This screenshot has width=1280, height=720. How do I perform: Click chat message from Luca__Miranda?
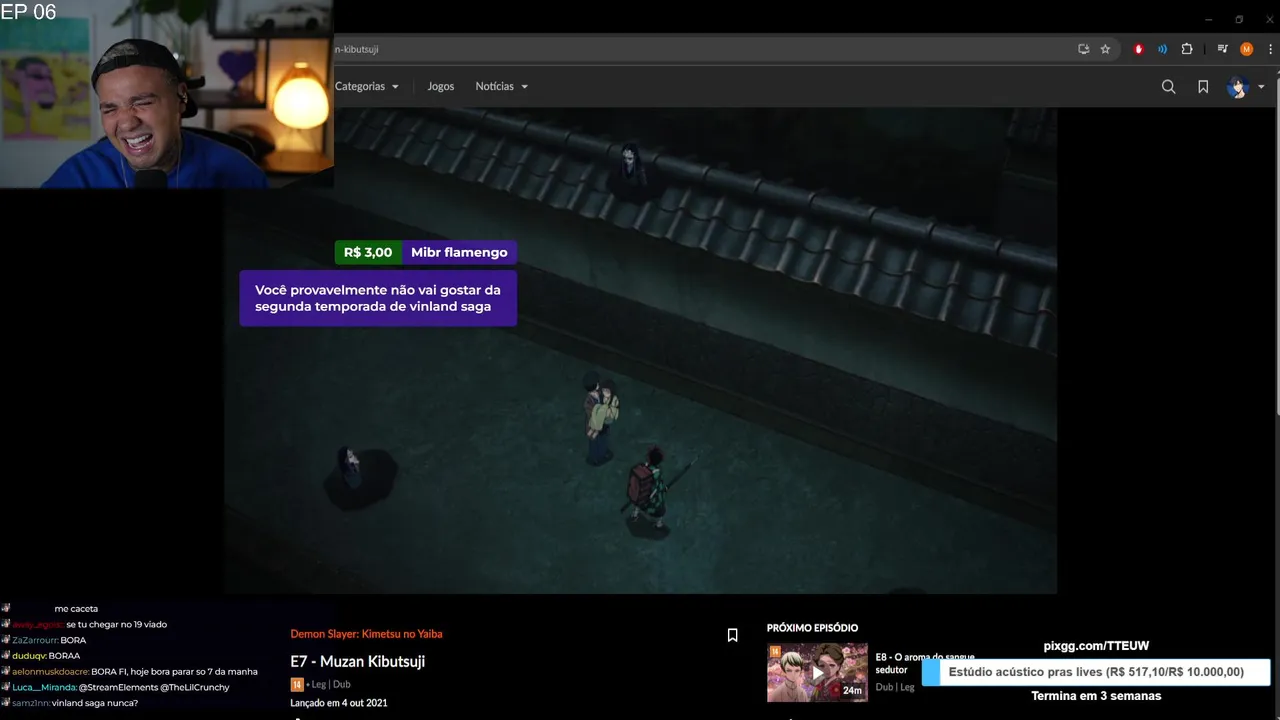pos(121,687)
